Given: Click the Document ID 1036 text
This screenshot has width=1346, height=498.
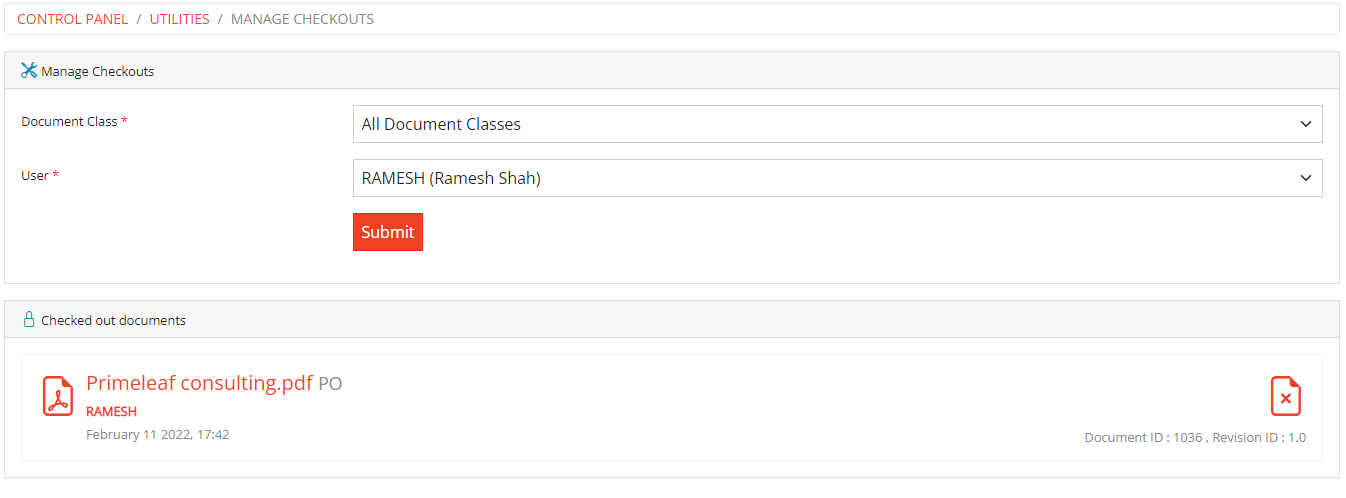Looking at the screenshot, I should coord(1143,438).
